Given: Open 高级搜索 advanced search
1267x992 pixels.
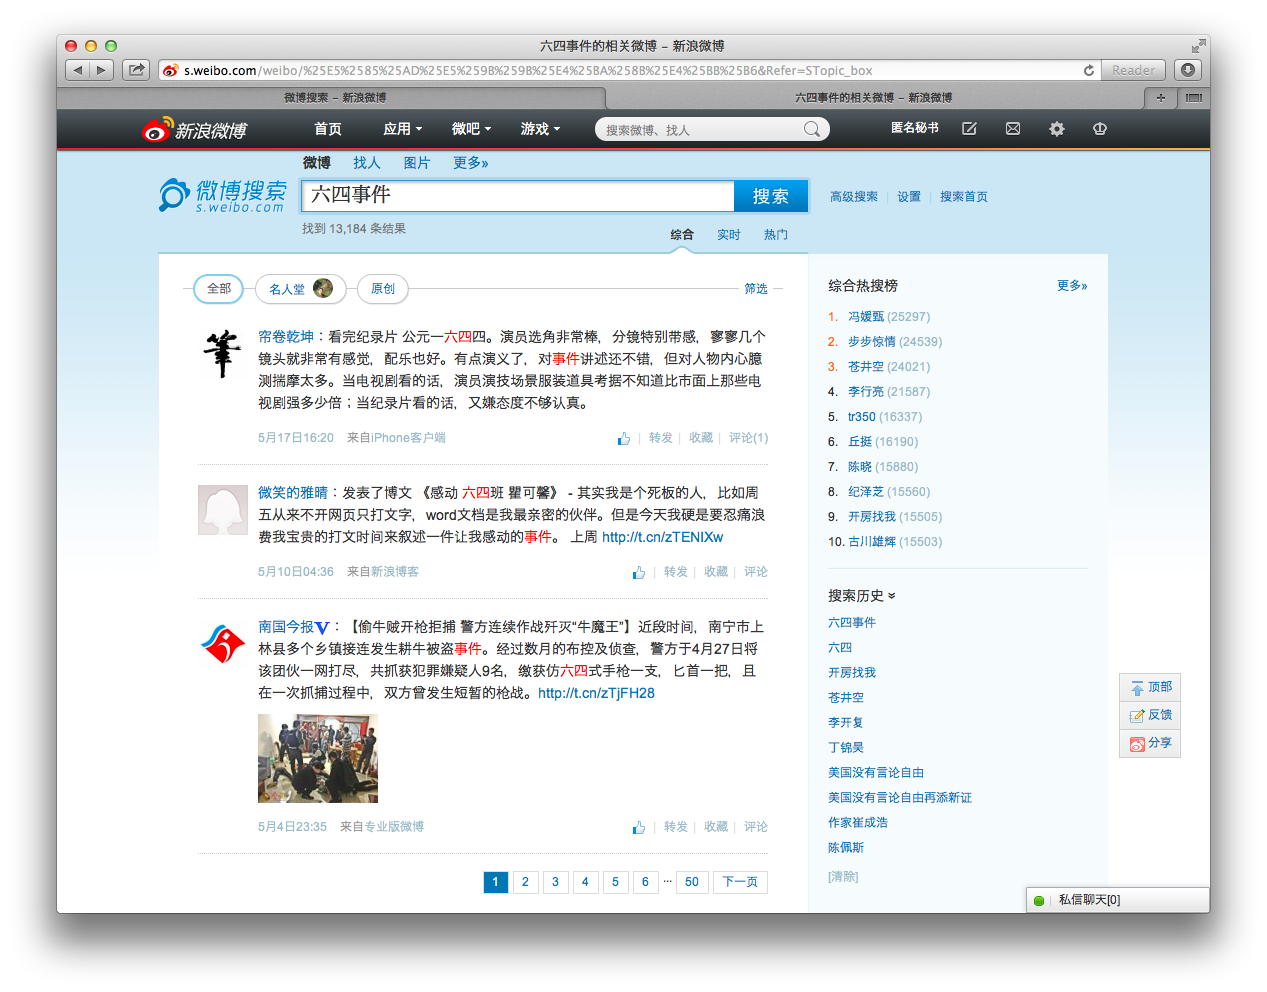Looking at the screenshot, I should [x=854, y=197].
